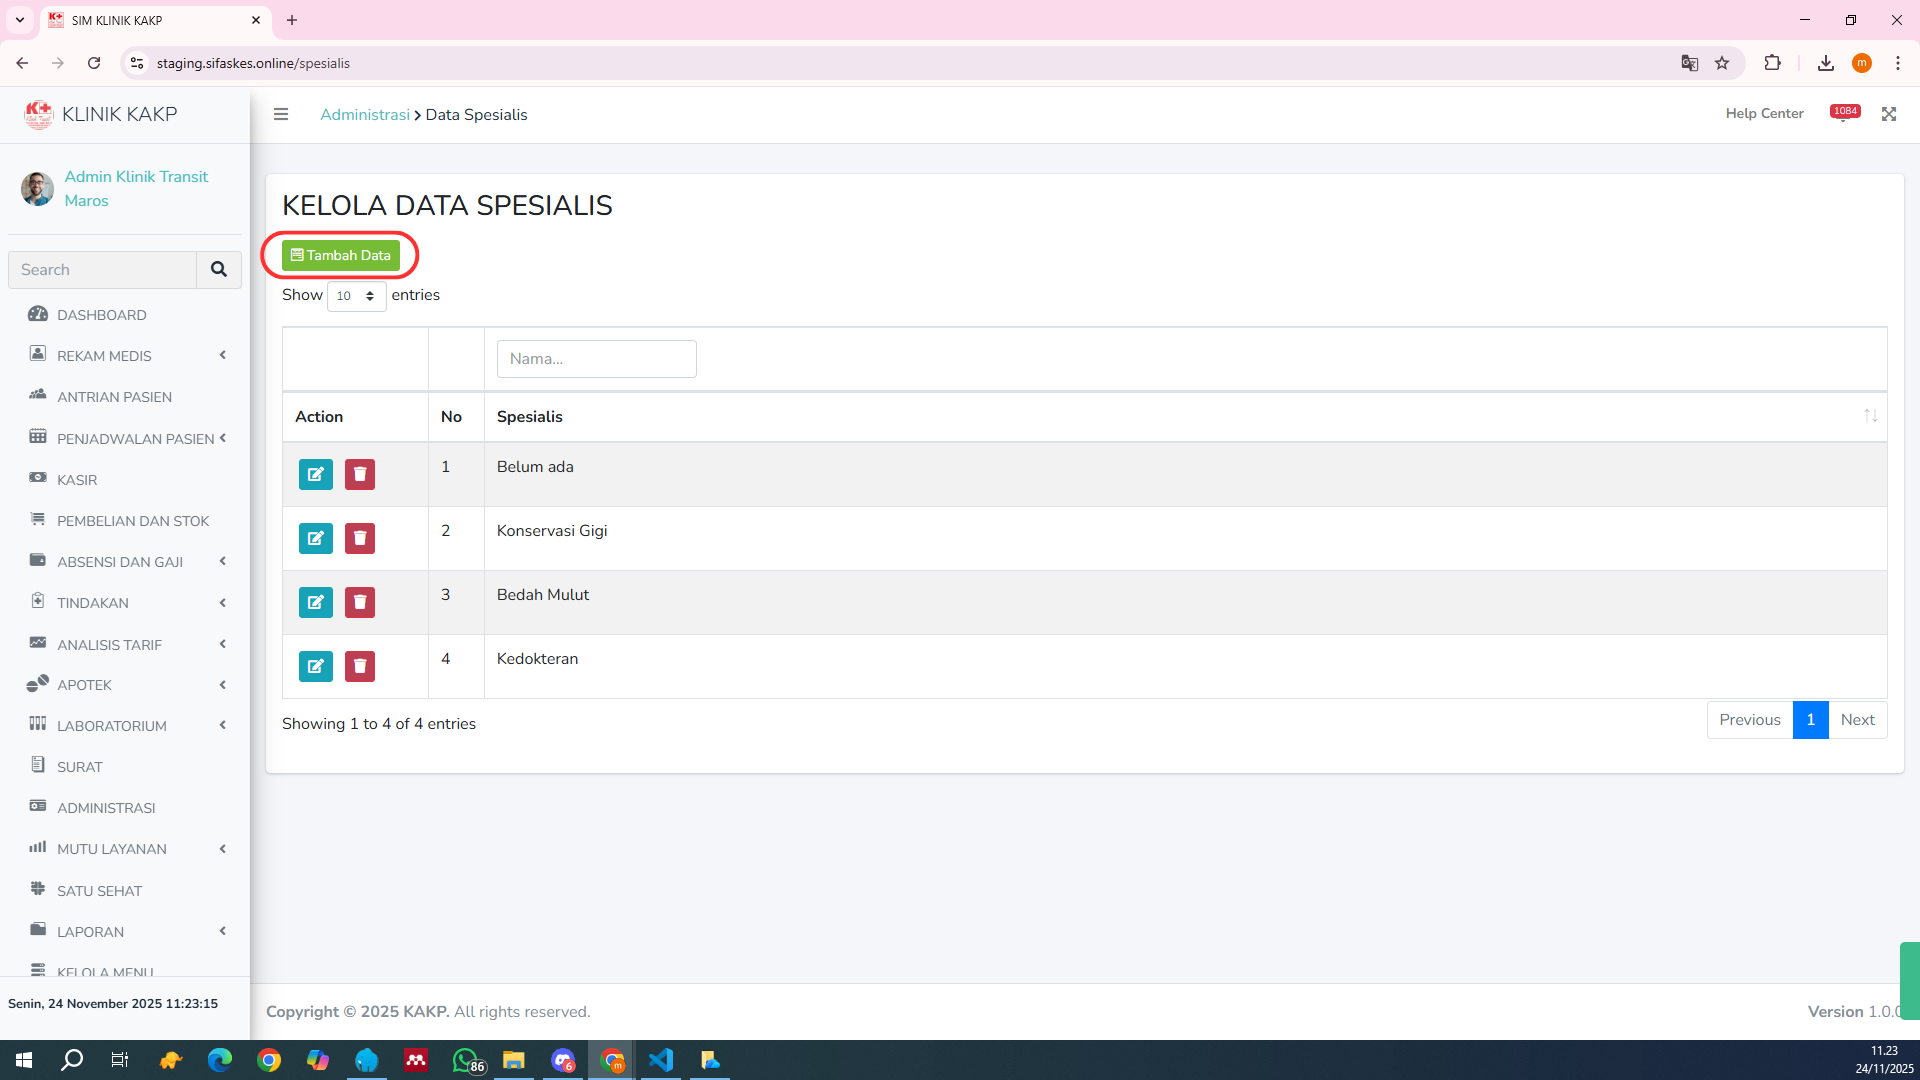The width and height of the screenshot is (1920, 1080).
Task: Open the KASIR sidebar menu item
Action: [x=77, y=480]
